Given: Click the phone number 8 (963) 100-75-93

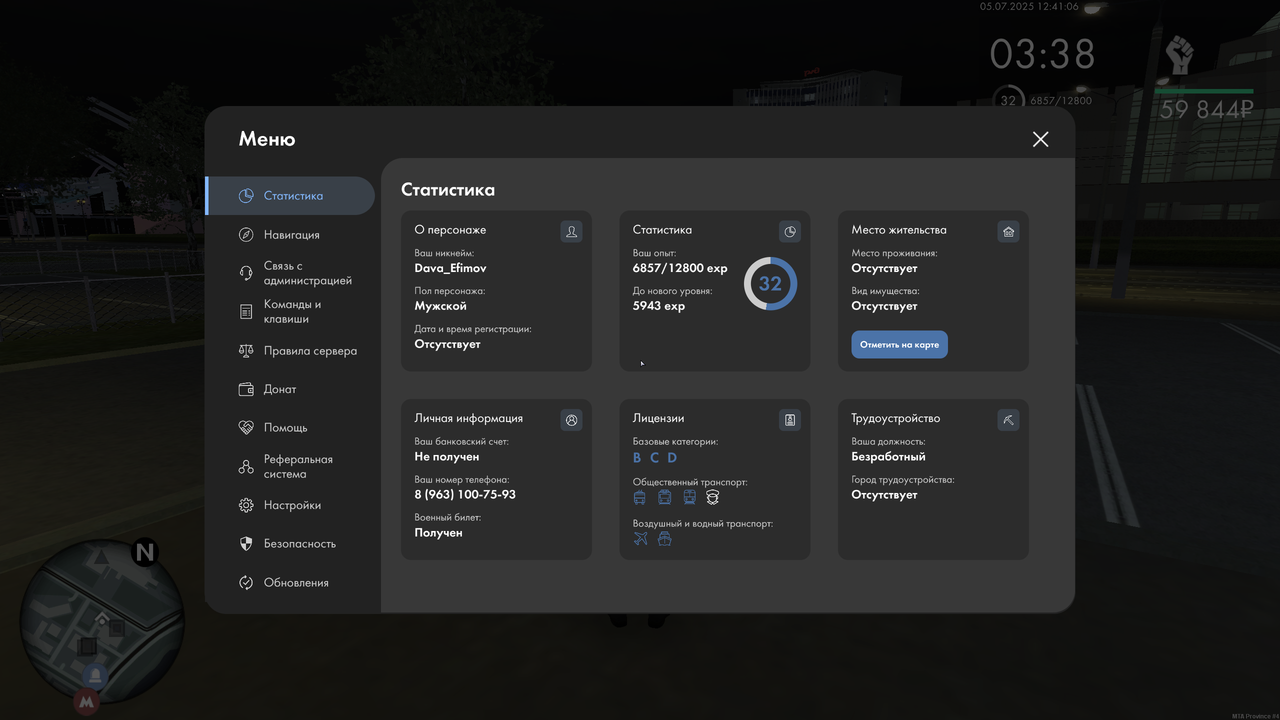Looking at the screenshot, I should pyautogui.click(x=465, y=495).
